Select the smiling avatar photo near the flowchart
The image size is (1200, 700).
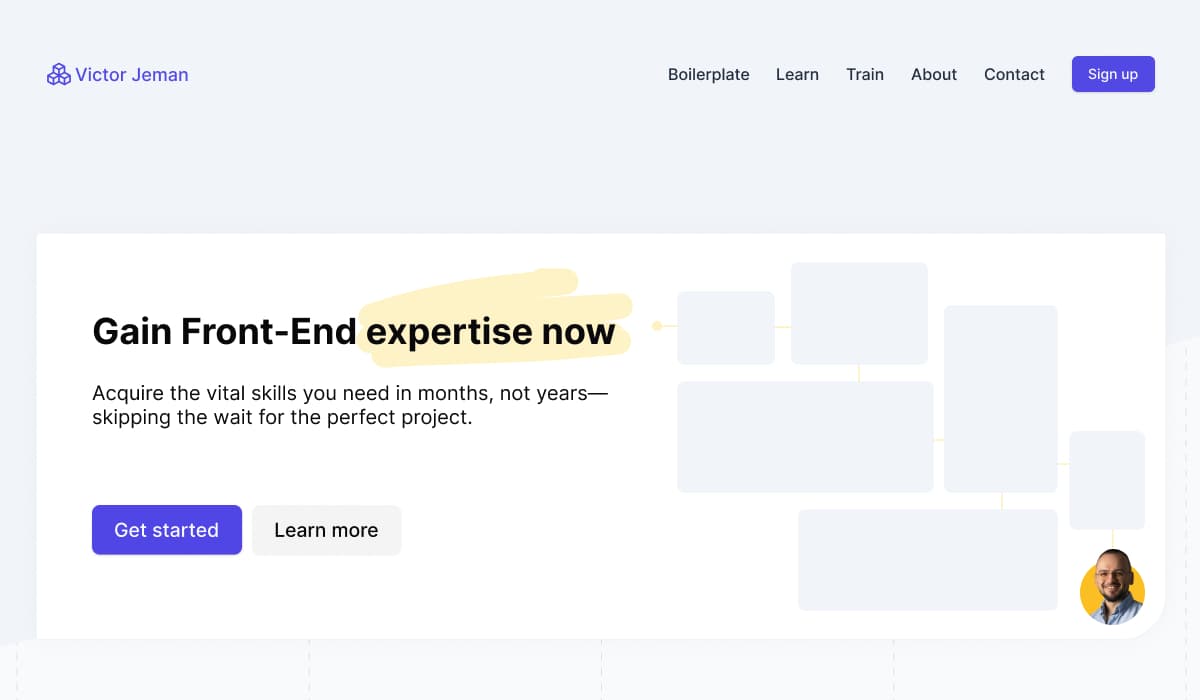point(1112,590)
